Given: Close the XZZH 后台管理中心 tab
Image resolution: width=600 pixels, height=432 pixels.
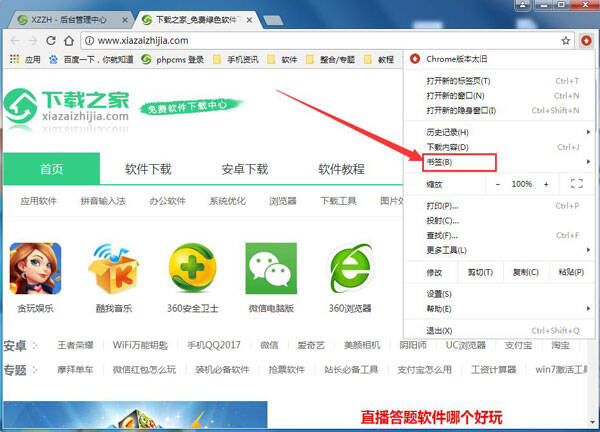Looking at the screenshot, I should [x=125, y=20].
